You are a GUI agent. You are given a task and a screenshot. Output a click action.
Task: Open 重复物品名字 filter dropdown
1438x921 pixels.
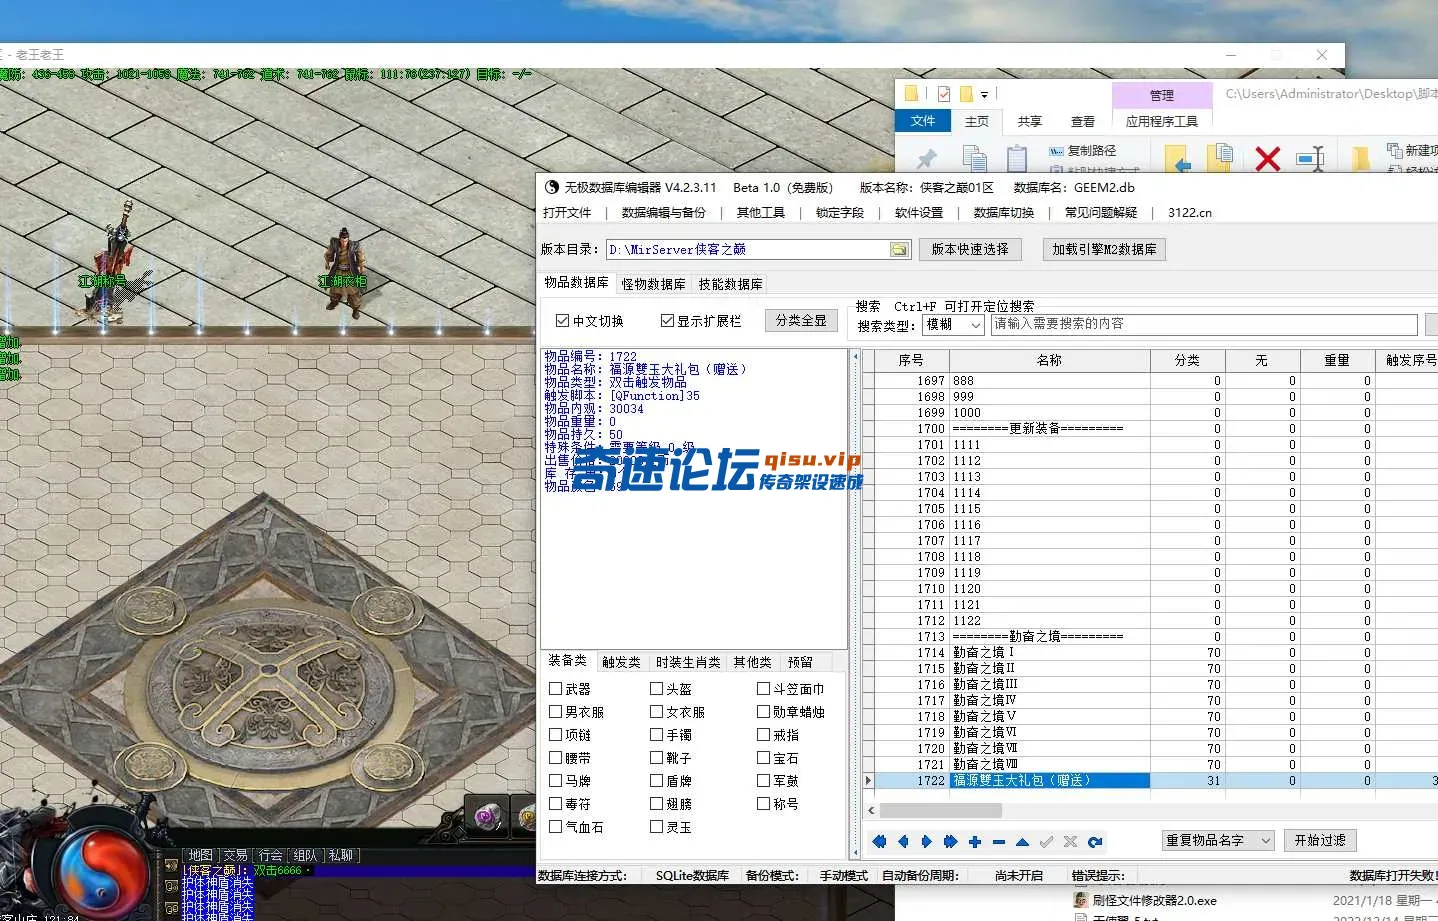tap(1218, 841)
